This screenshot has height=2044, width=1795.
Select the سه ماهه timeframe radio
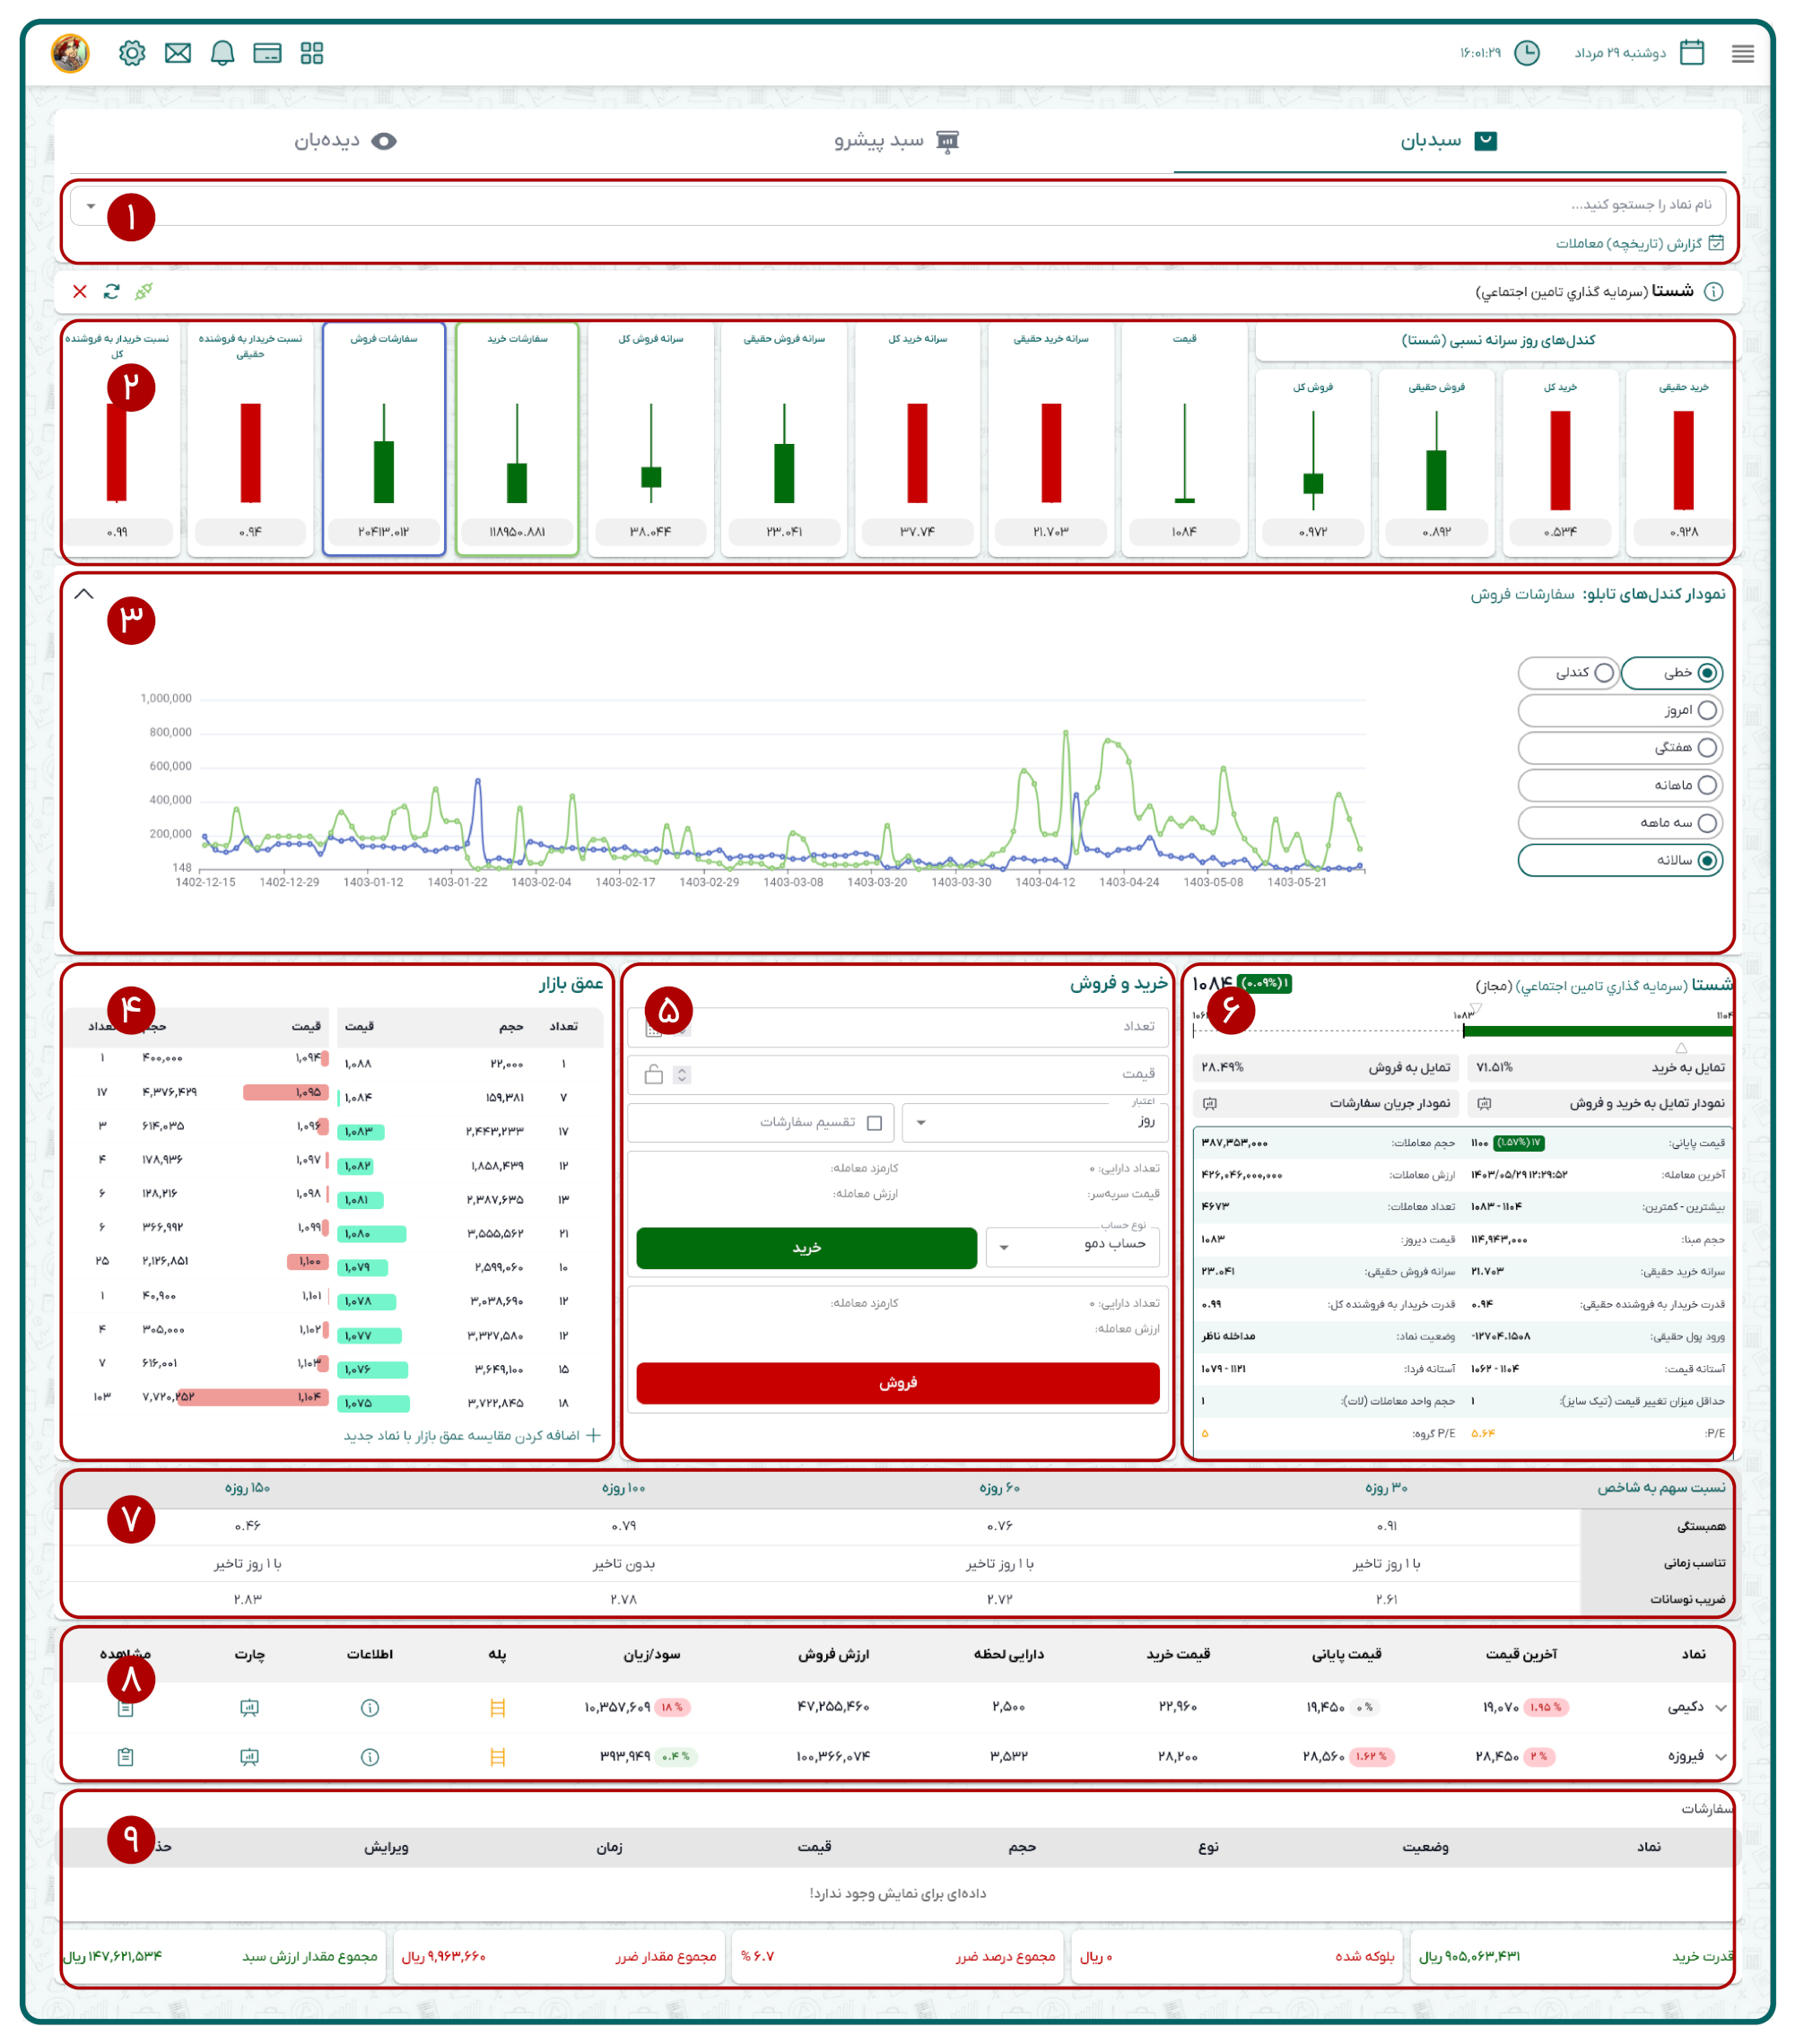pyautogui.click(x=1707, y=822)
